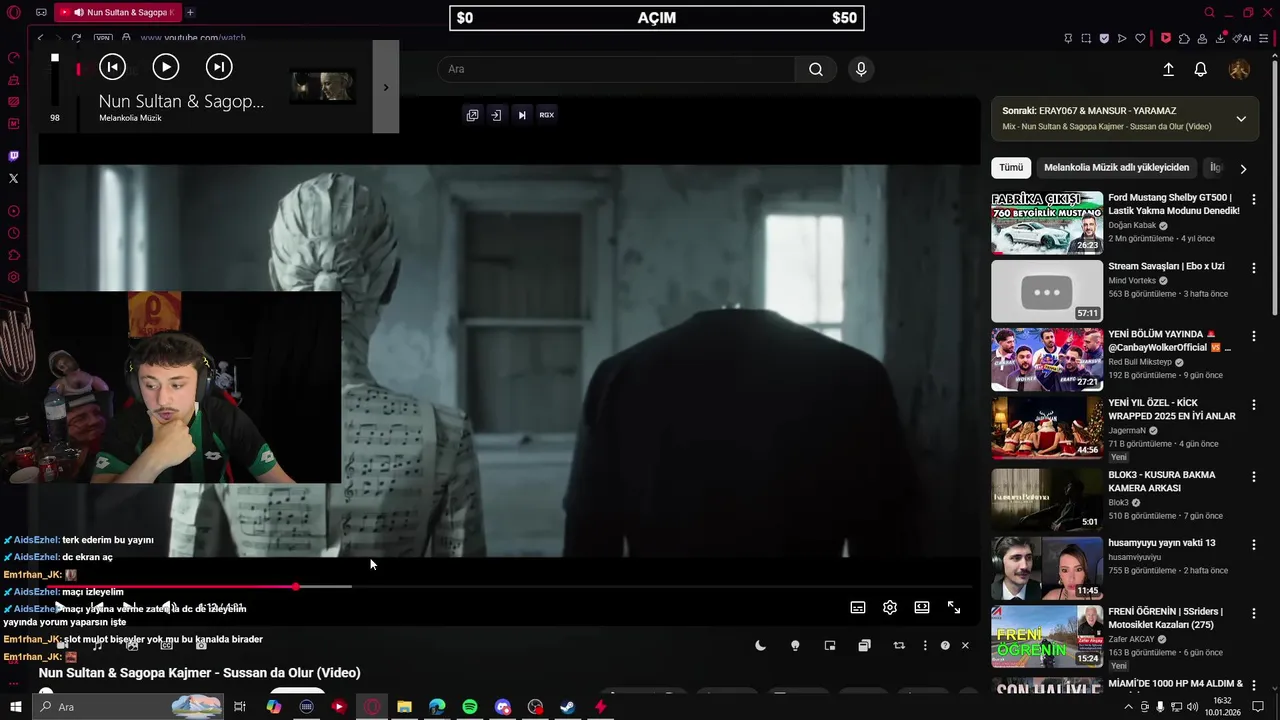Toggle picture-in-picture icon below player
1280x720 pixels.
(x=830, y=646)
